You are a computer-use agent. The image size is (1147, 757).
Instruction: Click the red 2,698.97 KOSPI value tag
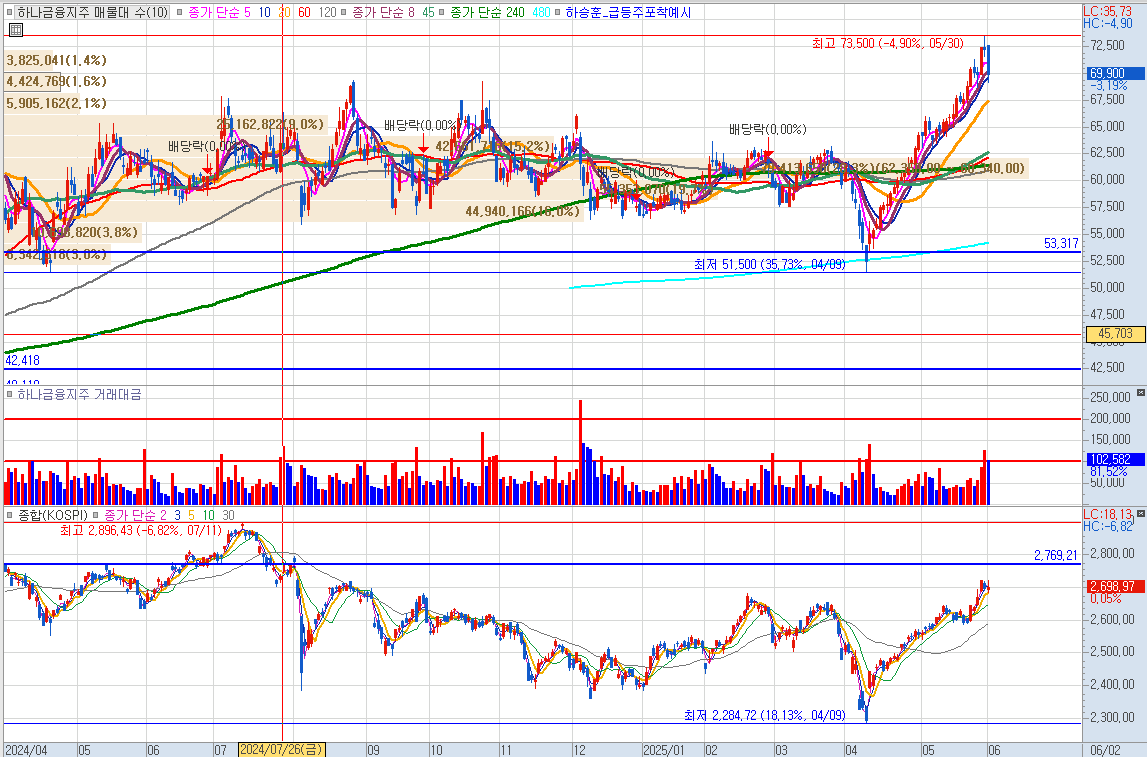[x=1114, y=586]
